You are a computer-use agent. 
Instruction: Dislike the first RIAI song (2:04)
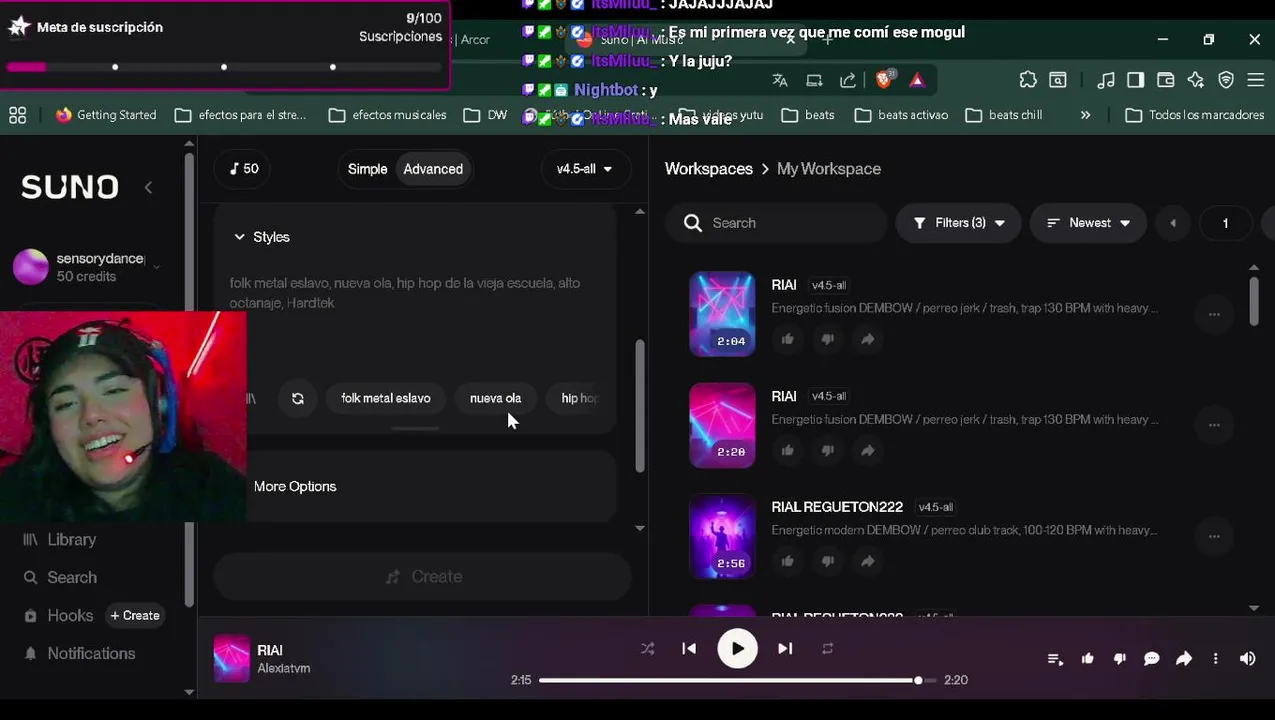tap(827, 339)
